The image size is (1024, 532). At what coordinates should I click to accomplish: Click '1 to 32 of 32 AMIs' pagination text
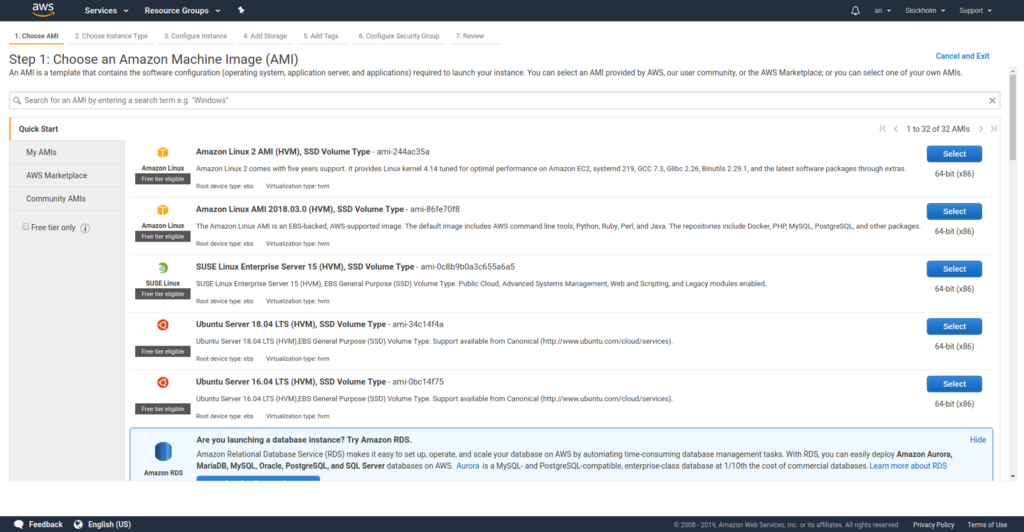click(x=938, y=129)
